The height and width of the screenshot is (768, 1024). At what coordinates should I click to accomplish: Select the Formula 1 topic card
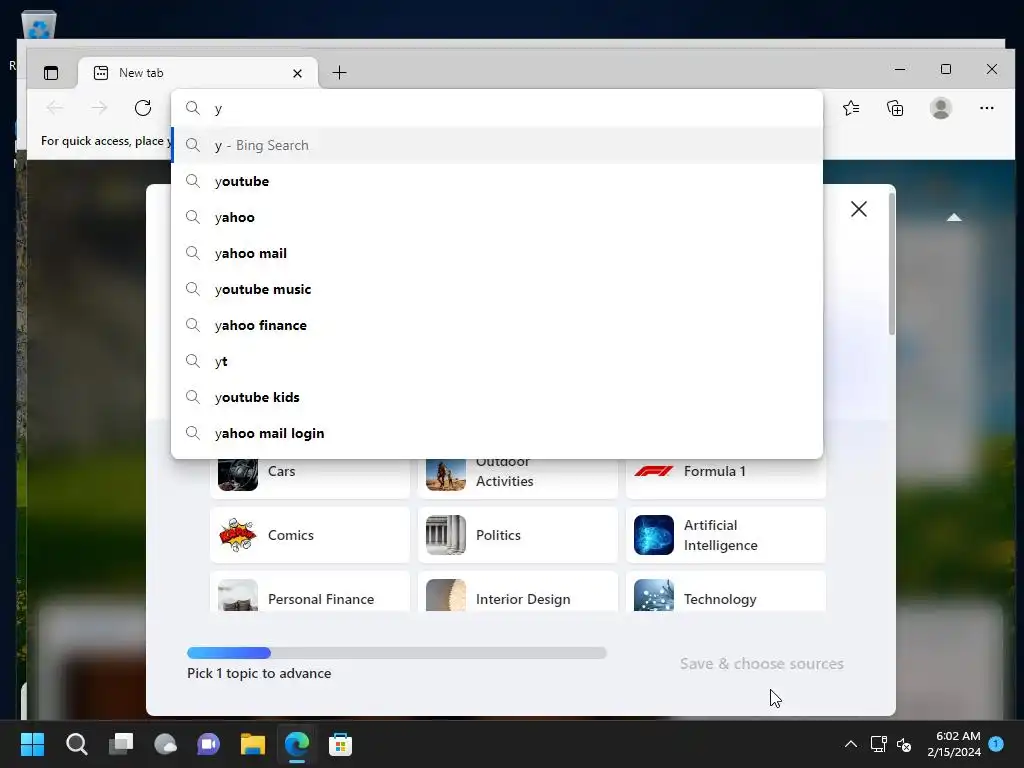coord(726,478)
